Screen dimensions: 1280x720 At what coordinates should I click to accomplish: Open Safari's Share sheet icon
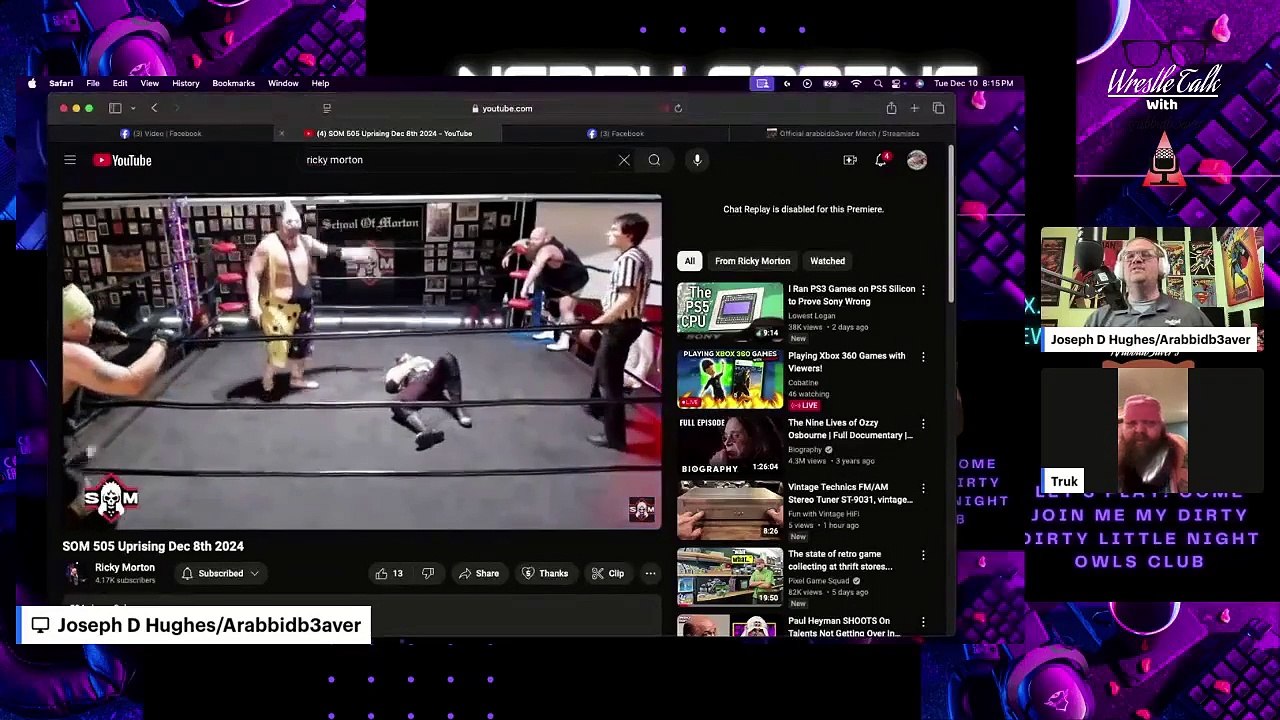tap(891, 108)
